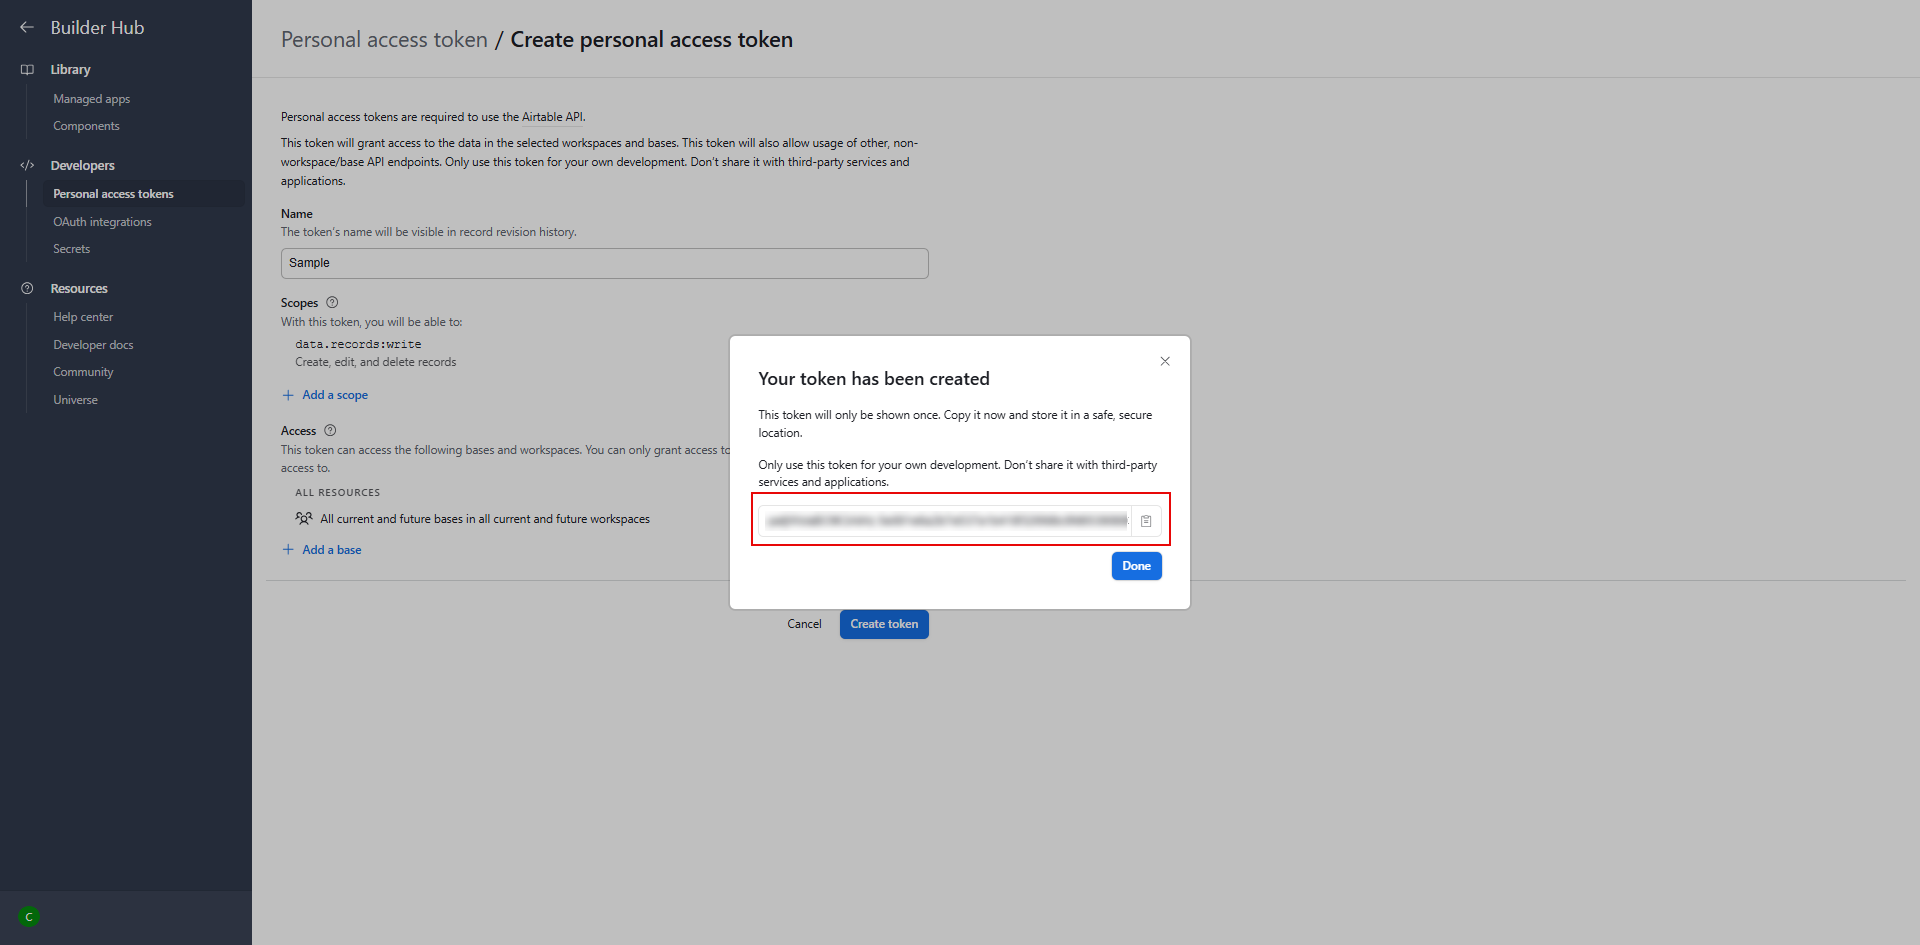
Task: Open Help center link
Action: [x=83, y=318]
